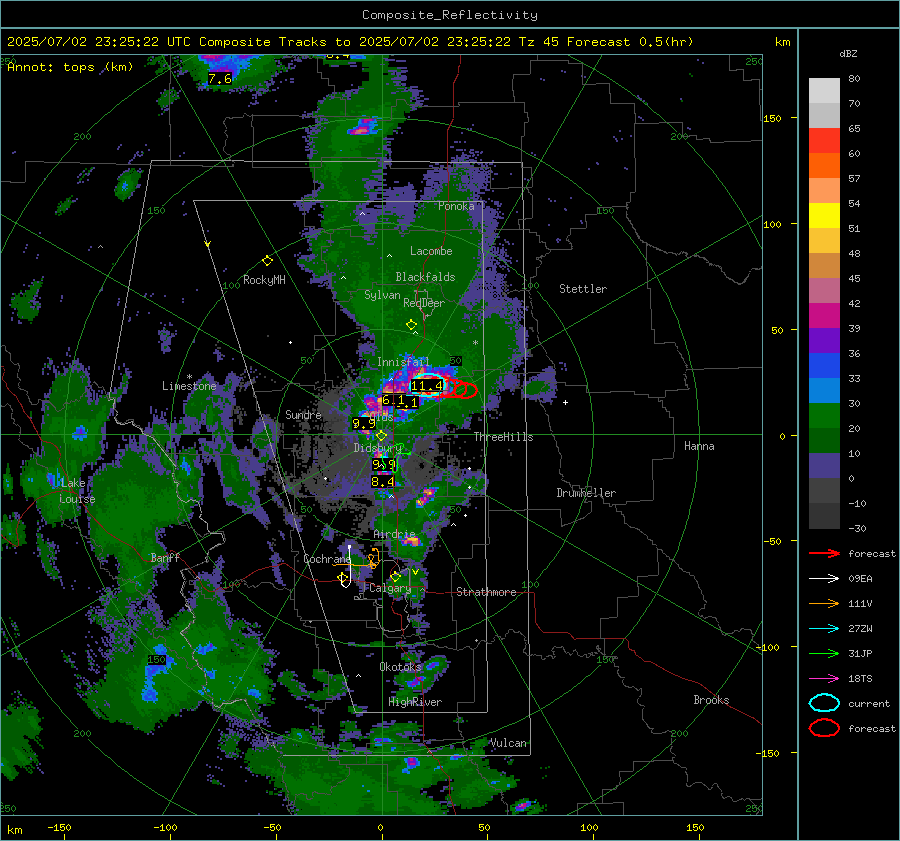This screenshot has height=841, width=900.
Task: Click the Didsbury town label
Action: (x=377, y=448)
